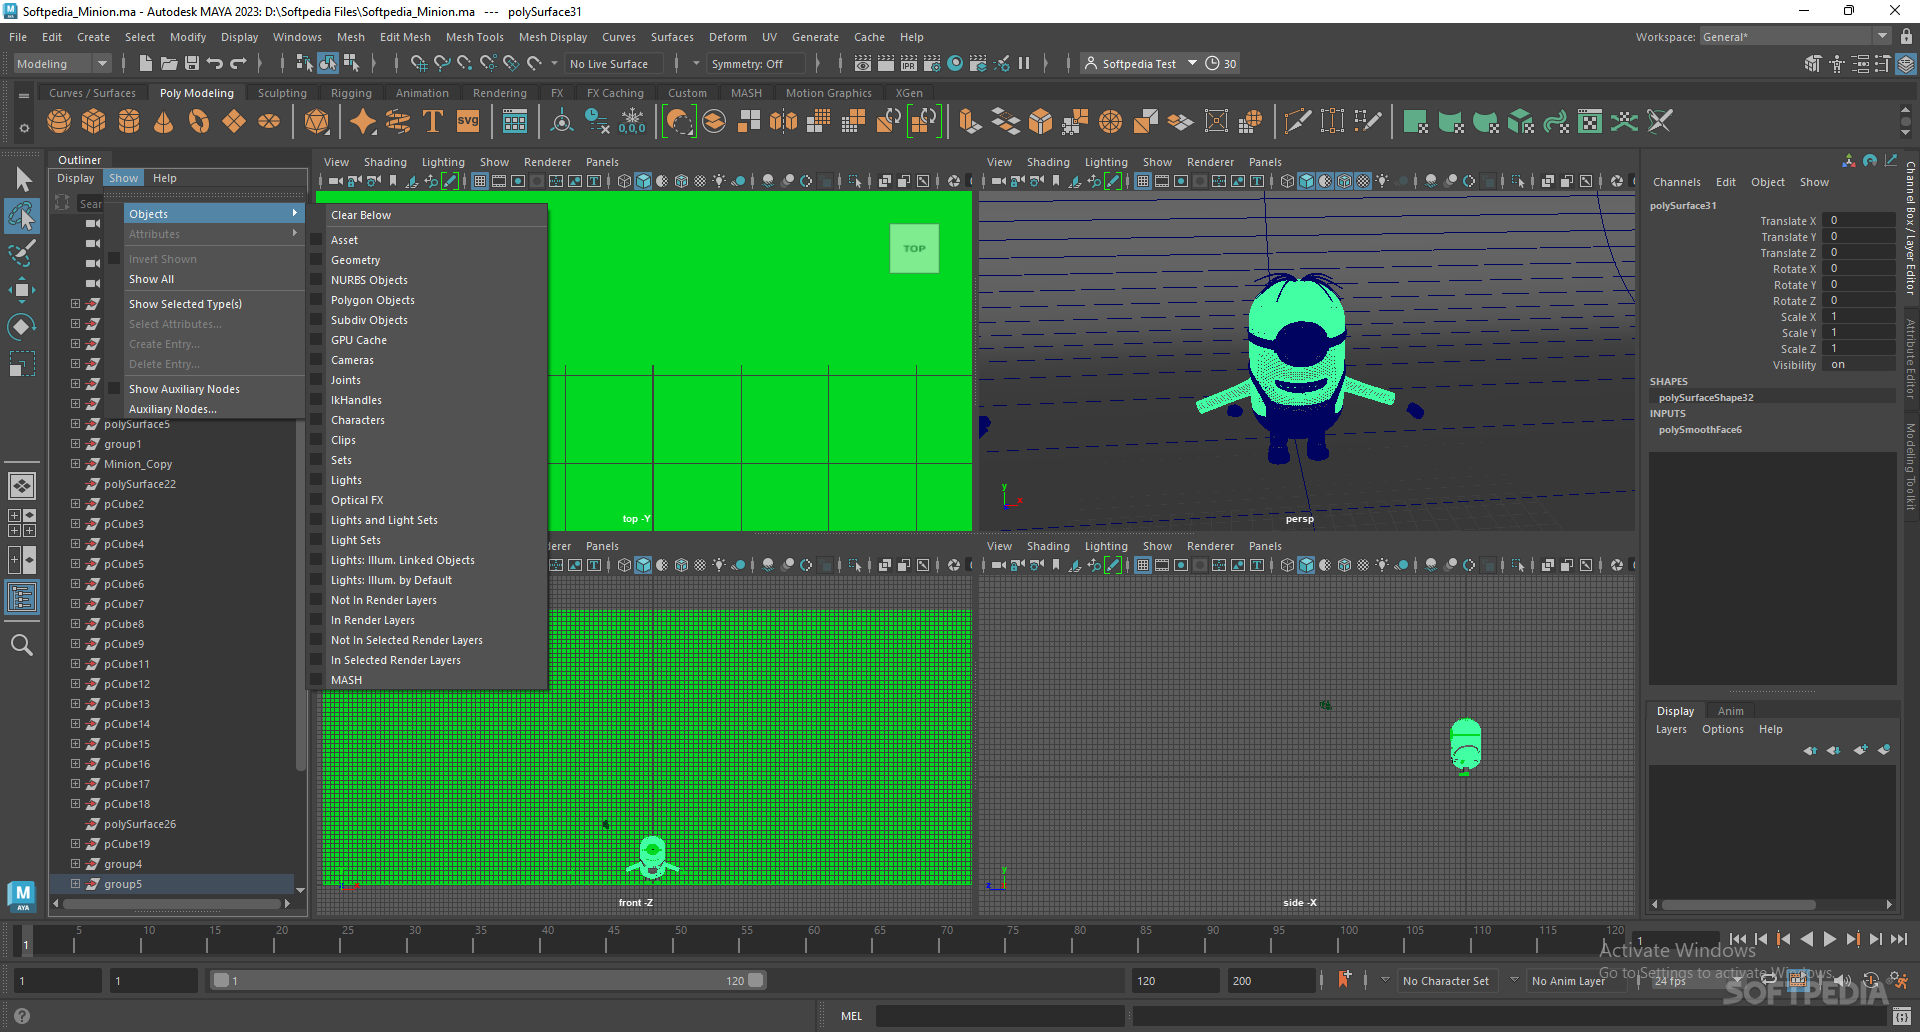Click the time range slider bar
The width and height of the screenshot is (1920, 1032).
(x=488, y=981)
